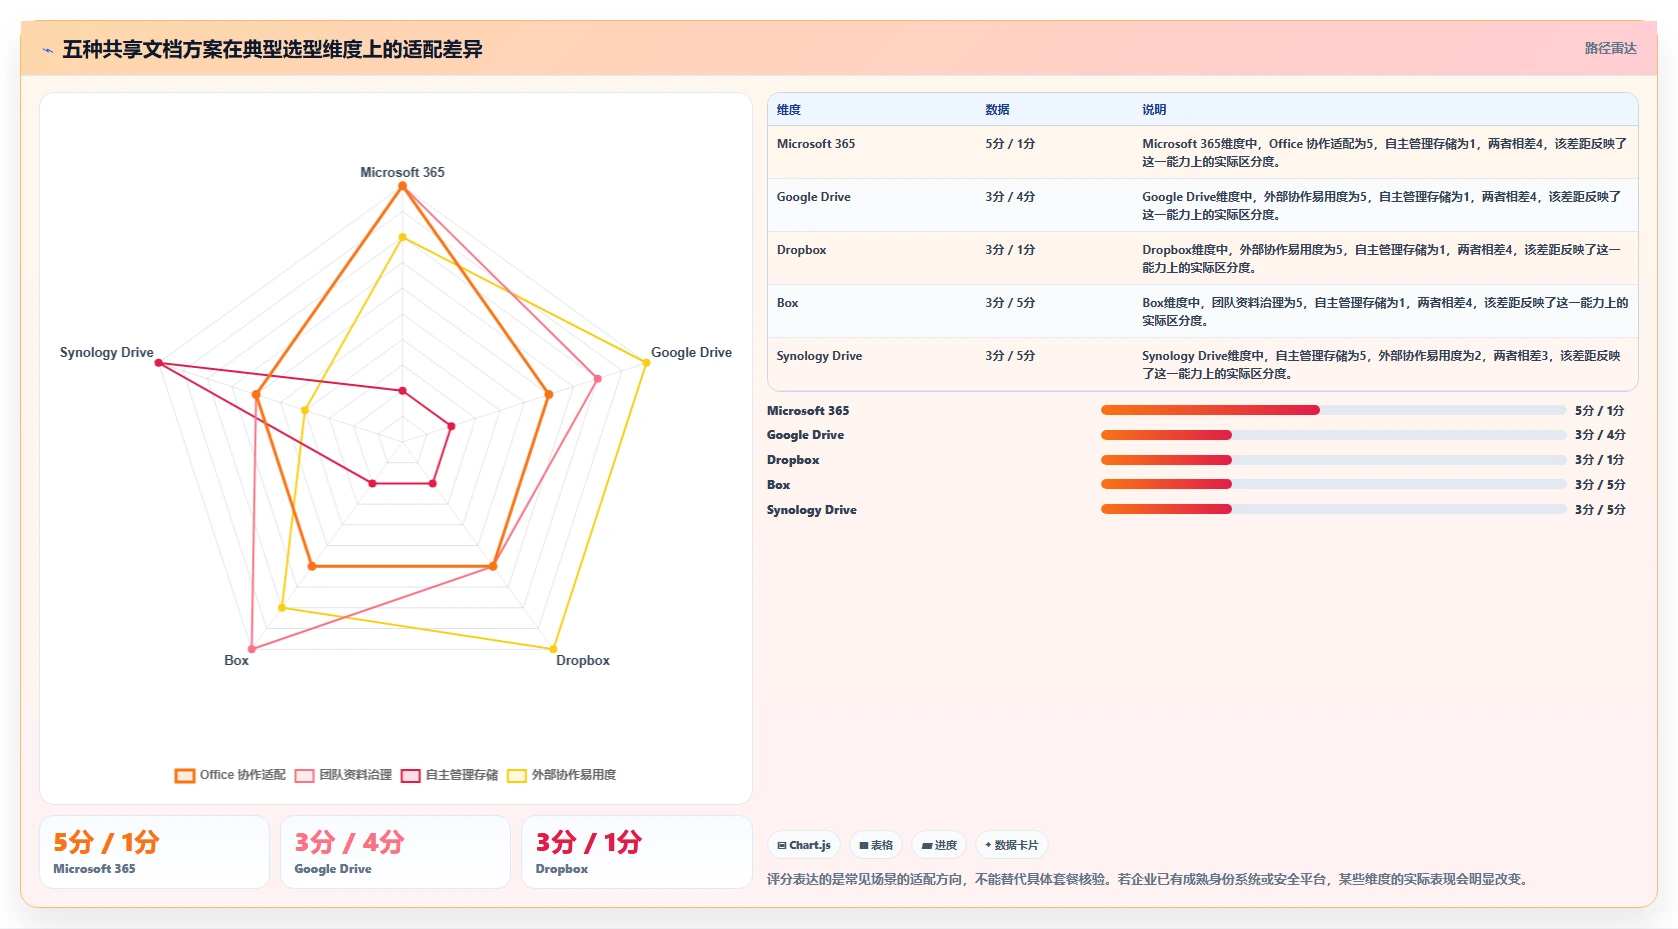Image resolution: width=1678 pixels, height=929 pixels.
Task: Click the Box progress list label
Action: (x=778, y=485)
